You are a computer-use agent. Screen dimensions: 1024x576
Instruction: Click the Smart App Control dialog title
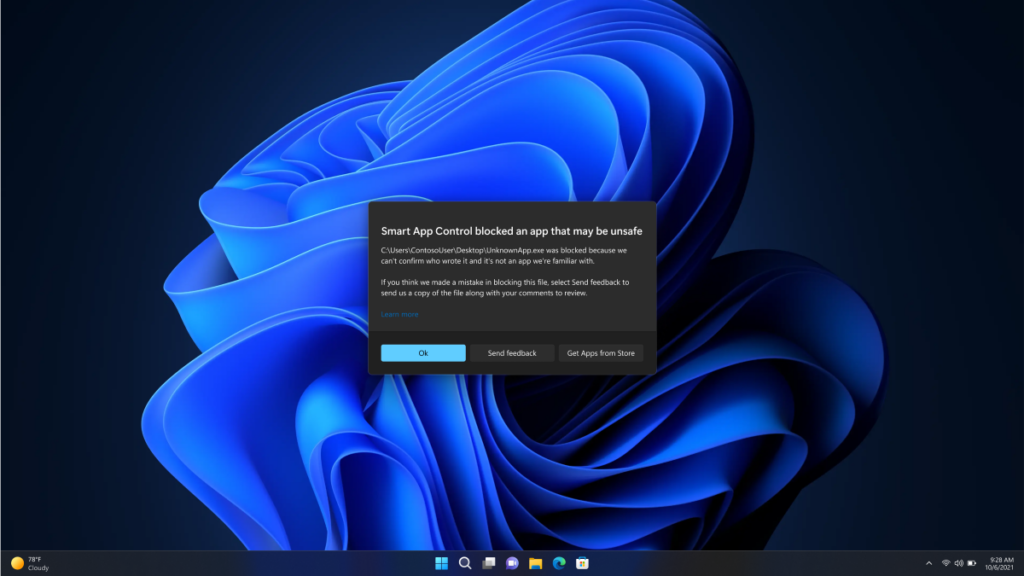tap(512, 230)
